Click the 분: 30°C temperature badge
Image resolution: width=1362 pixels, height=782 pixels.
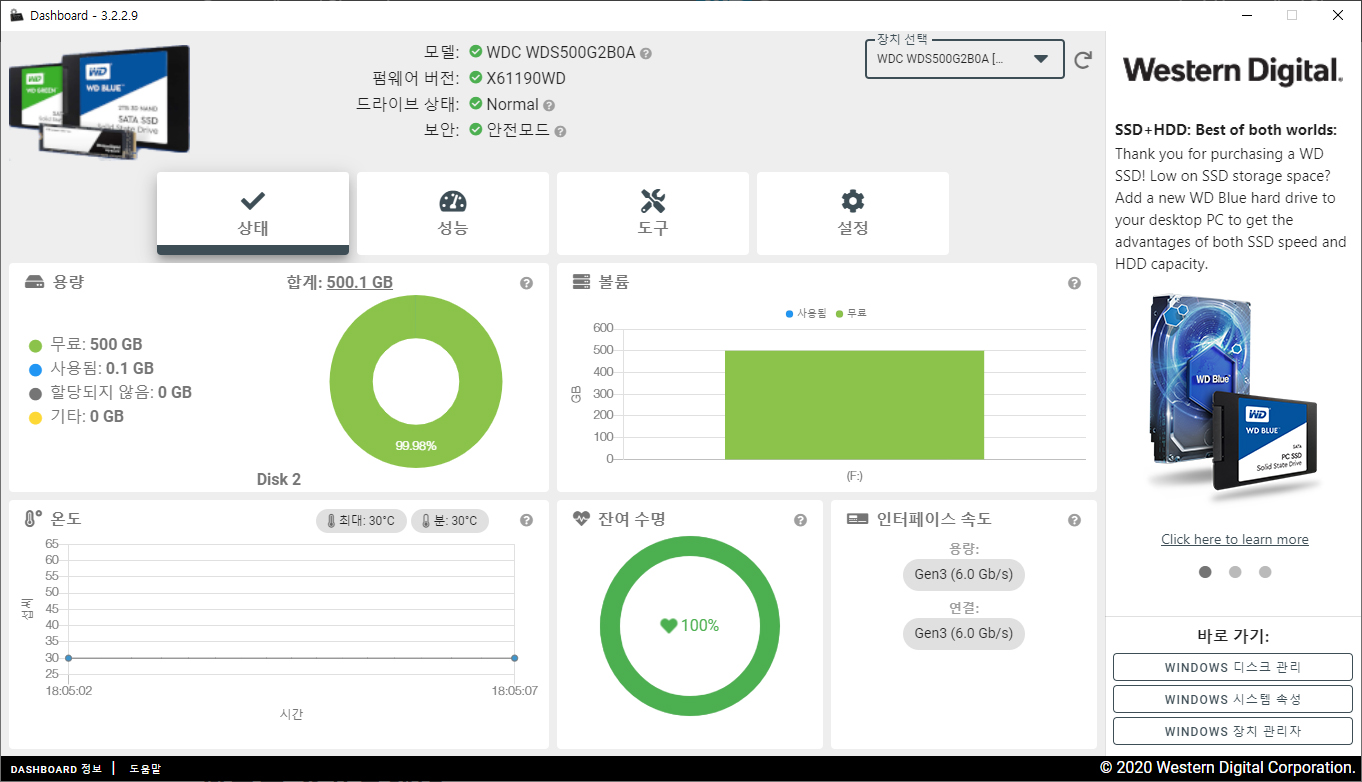tap(450, 521)
